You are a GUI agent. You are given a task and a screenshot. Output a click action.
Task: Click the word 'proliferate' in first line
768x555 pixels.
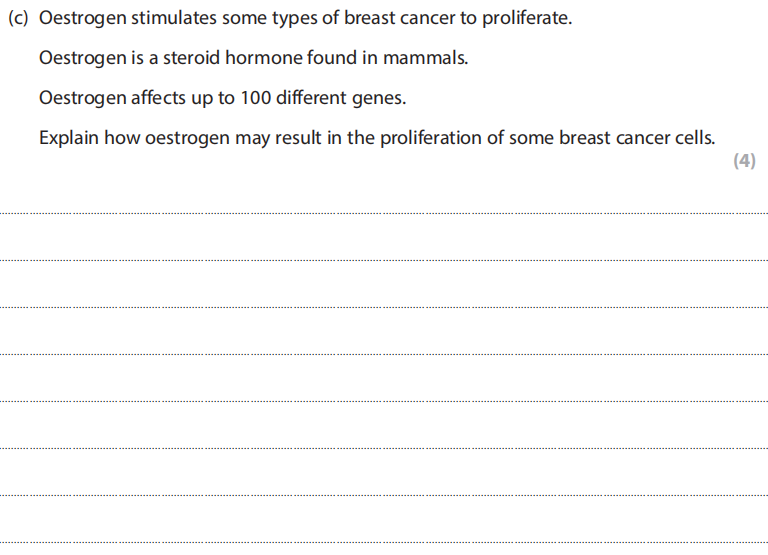point(526,19)
